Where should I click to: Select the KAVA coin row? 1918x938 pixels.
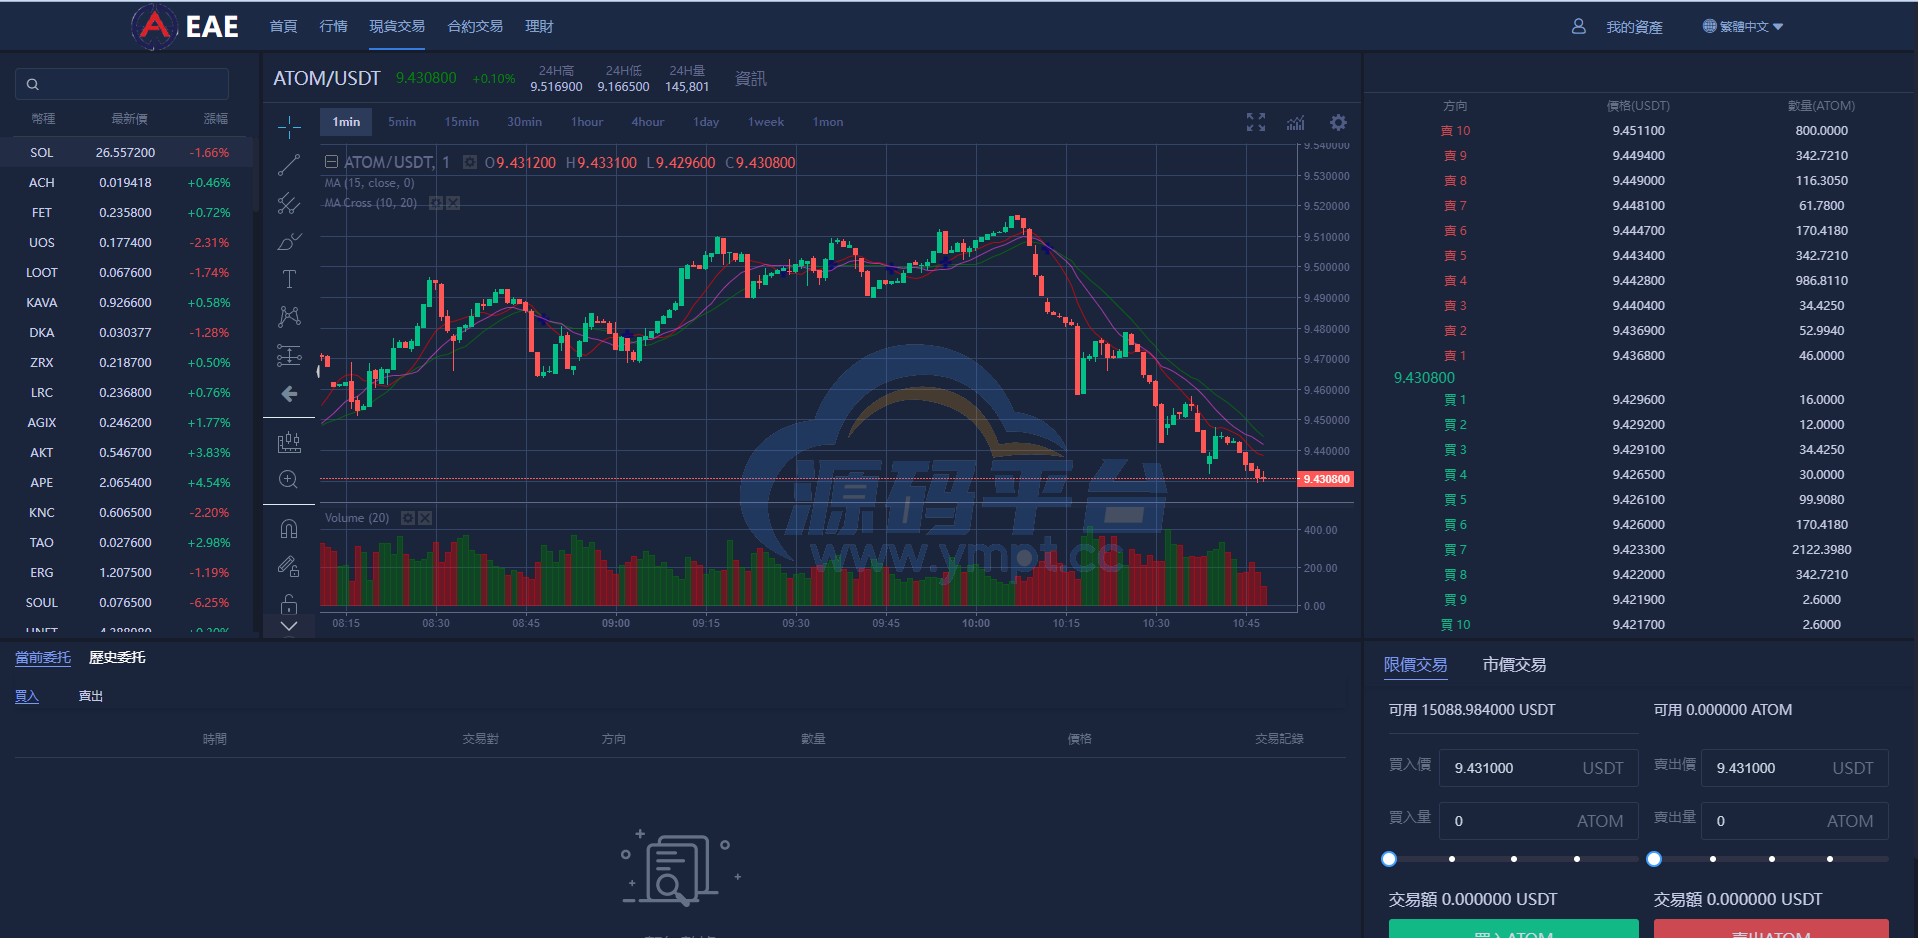[126, 303]
